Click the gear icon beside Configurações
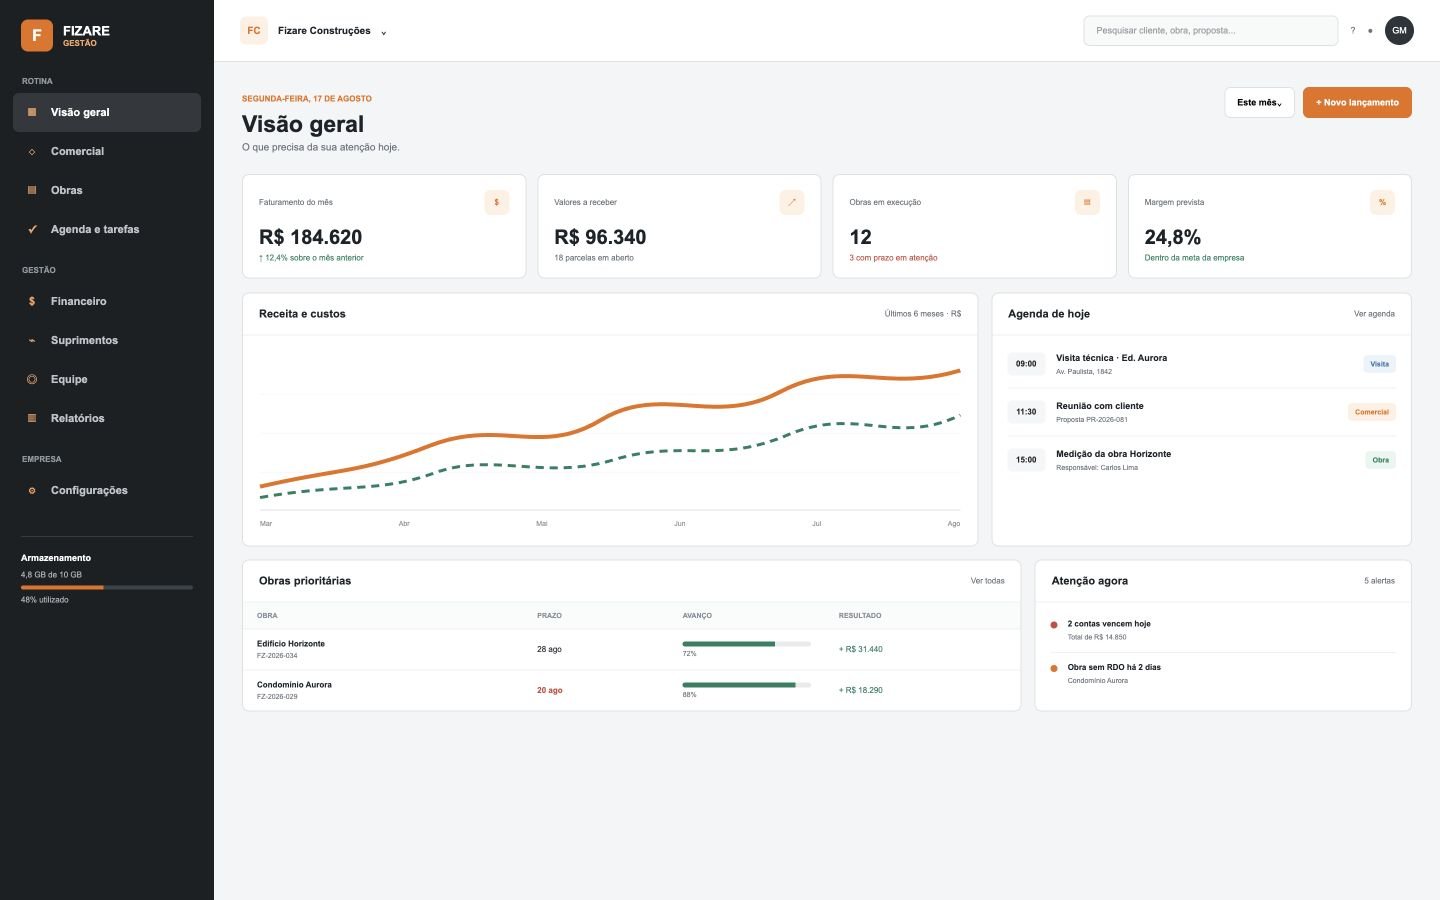The image size is (1440, 900). click(32, 490)
